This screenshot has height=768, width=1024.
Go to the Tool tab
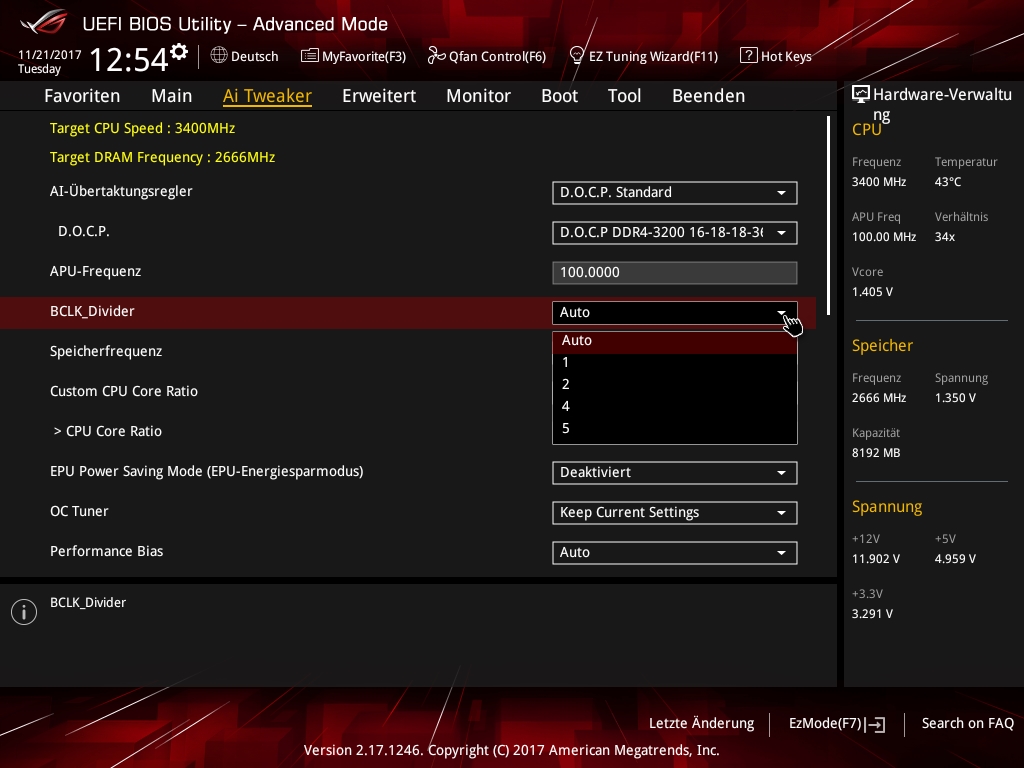[624, 96]
